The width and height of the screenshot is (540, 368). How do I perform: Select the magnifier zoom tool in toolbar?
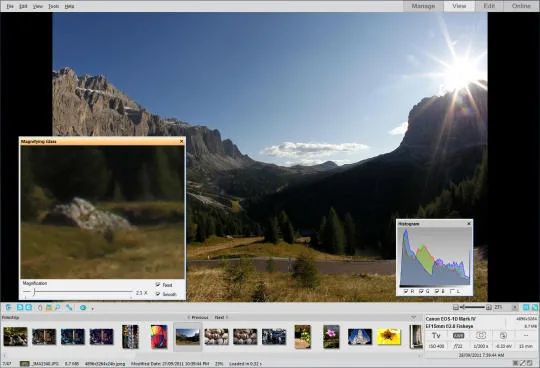tap(58, 307)
